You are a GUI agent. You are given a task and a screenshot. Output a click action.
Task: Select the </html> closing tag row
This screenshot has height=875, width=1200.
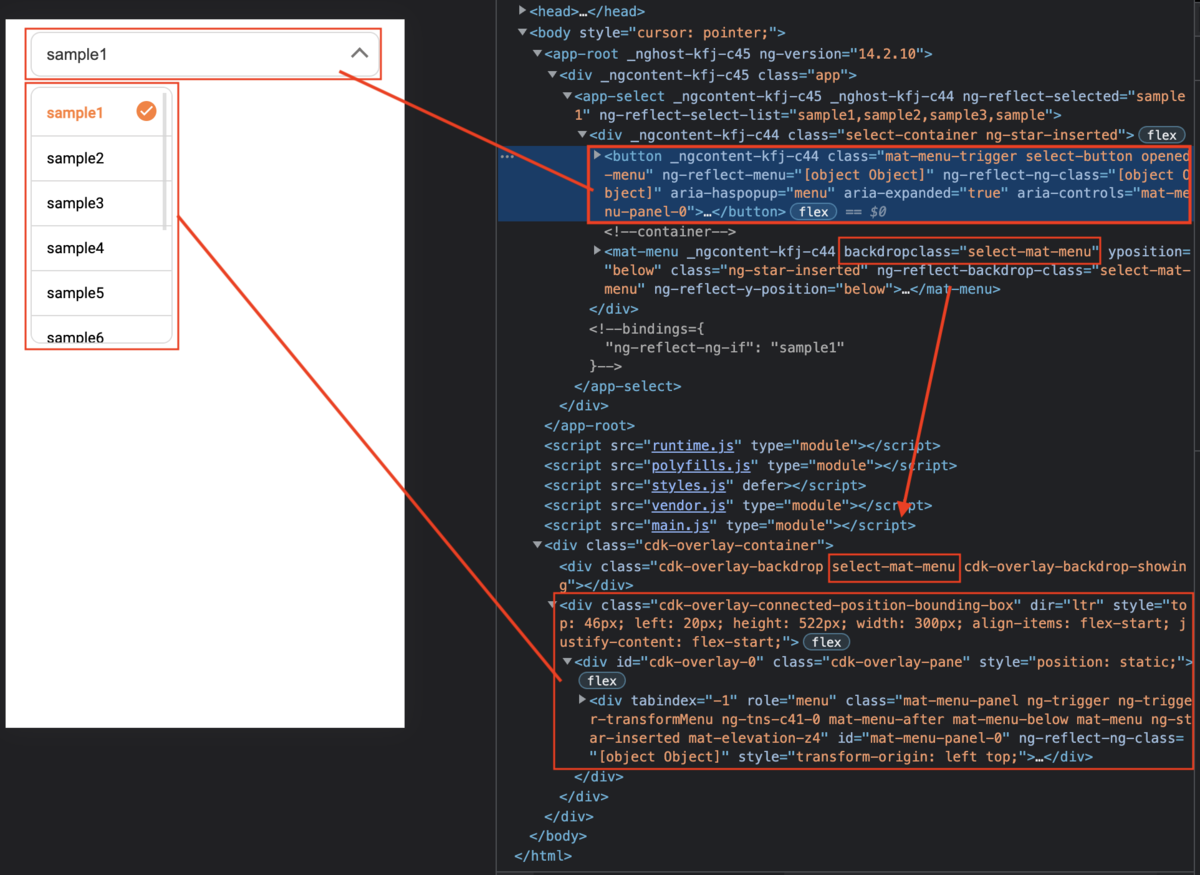542,856
